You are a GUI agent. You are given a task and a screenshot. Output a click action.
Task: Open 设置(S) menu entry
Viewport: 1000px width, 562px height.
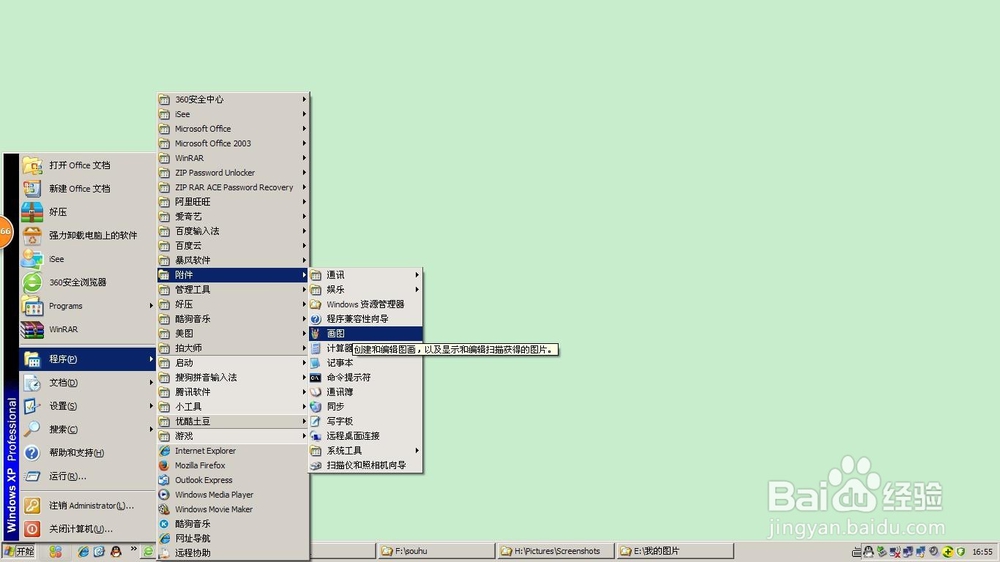pos(87,406)
